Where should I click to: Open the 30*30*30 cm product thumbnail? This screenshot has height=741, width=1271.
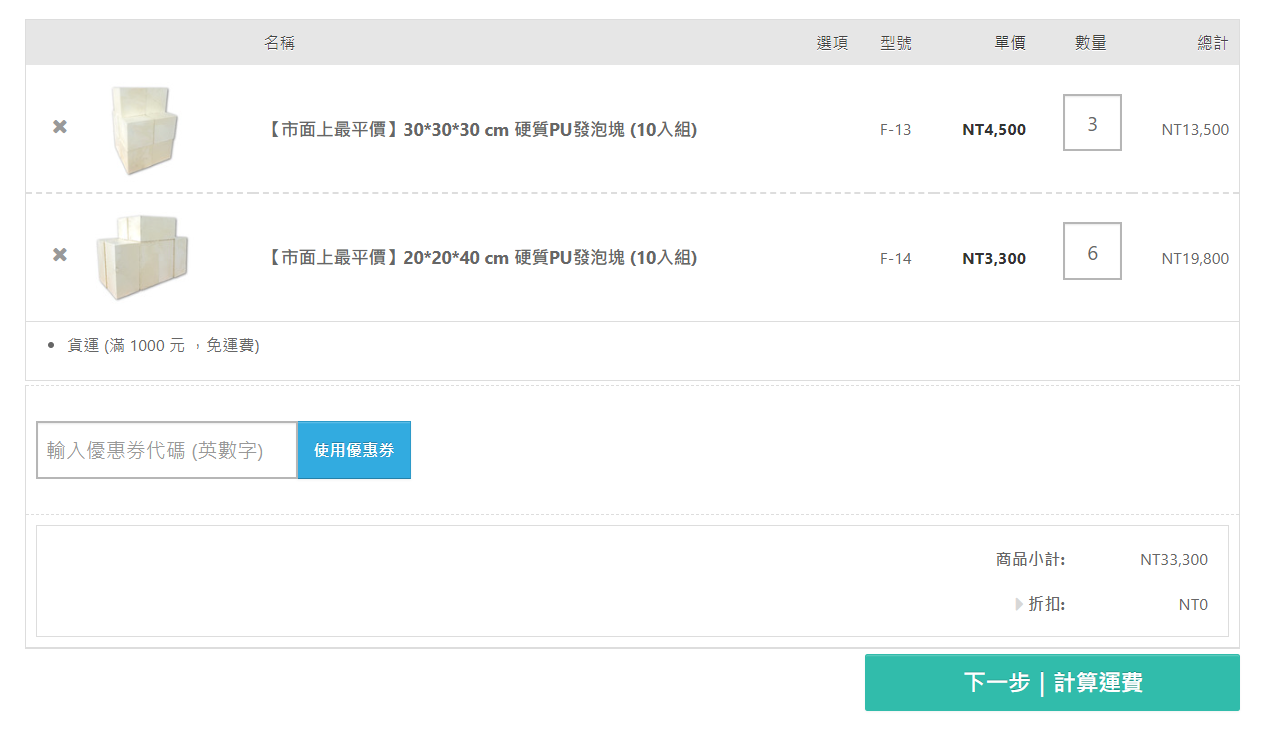tap(145, 130)
